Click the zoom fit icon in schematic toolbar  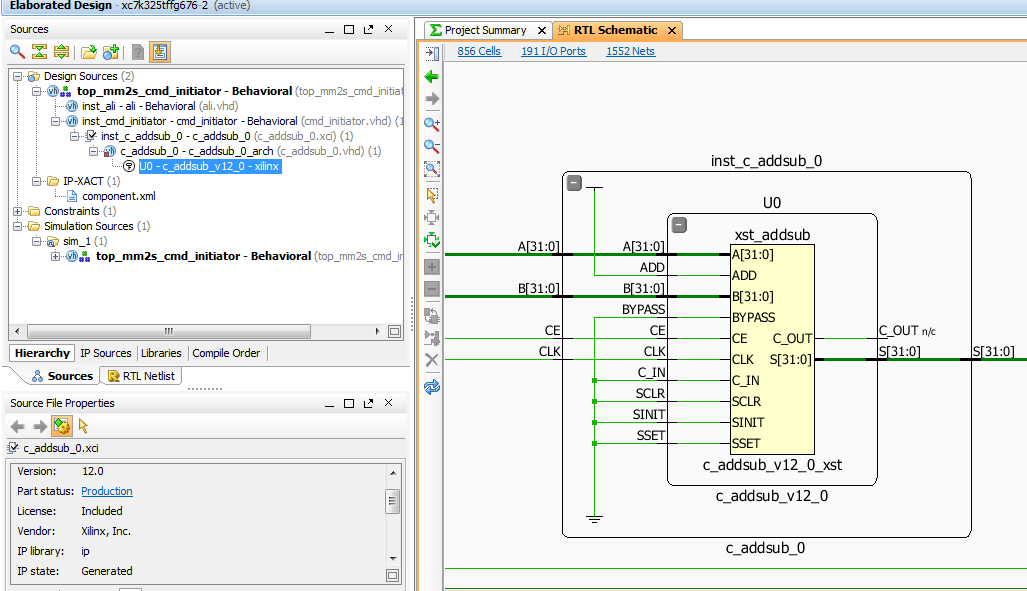click(x=432, y=169)
